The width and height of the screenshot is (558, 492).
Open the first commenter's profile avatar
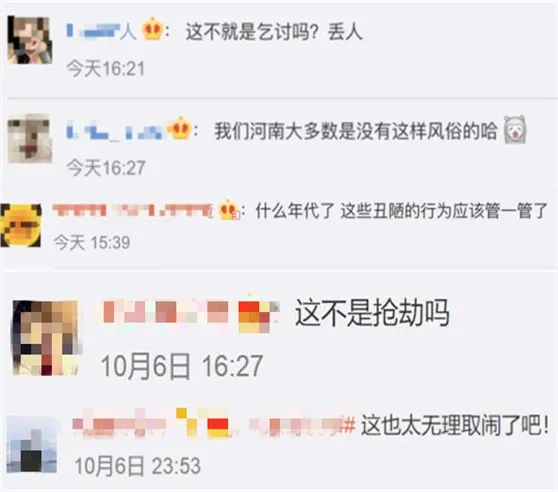coord(30,40)
